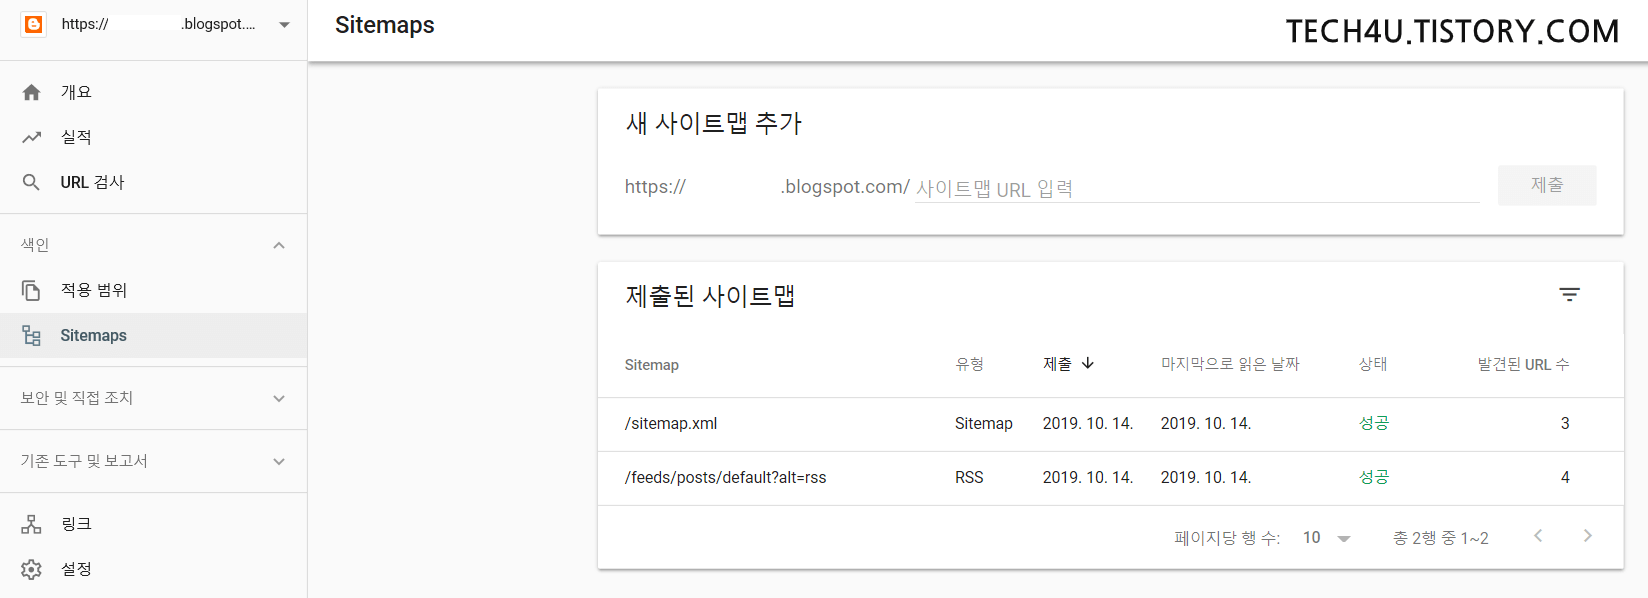Focus the 사이트맵 URL 입력 field
1648x598 pixels.
pyautogui.click(x=1197, y=188)
